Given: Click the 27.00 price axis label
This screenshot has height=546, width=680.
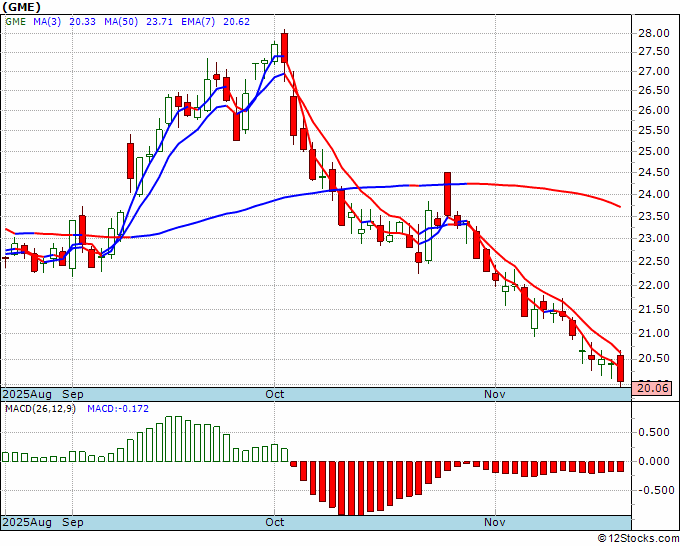Looking at the screenshot, I should [x=654, y=71].
